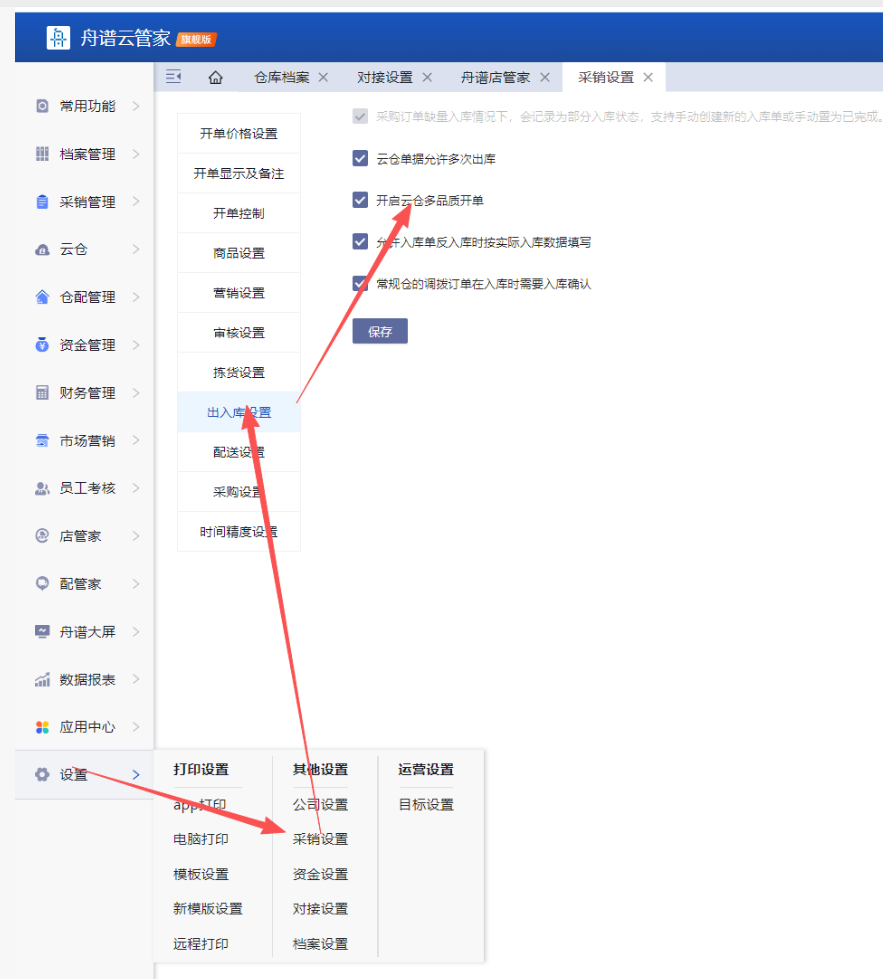Switch to the 仓库档案 tab
This screenshot has height=979, width=883.
(281, 78)
